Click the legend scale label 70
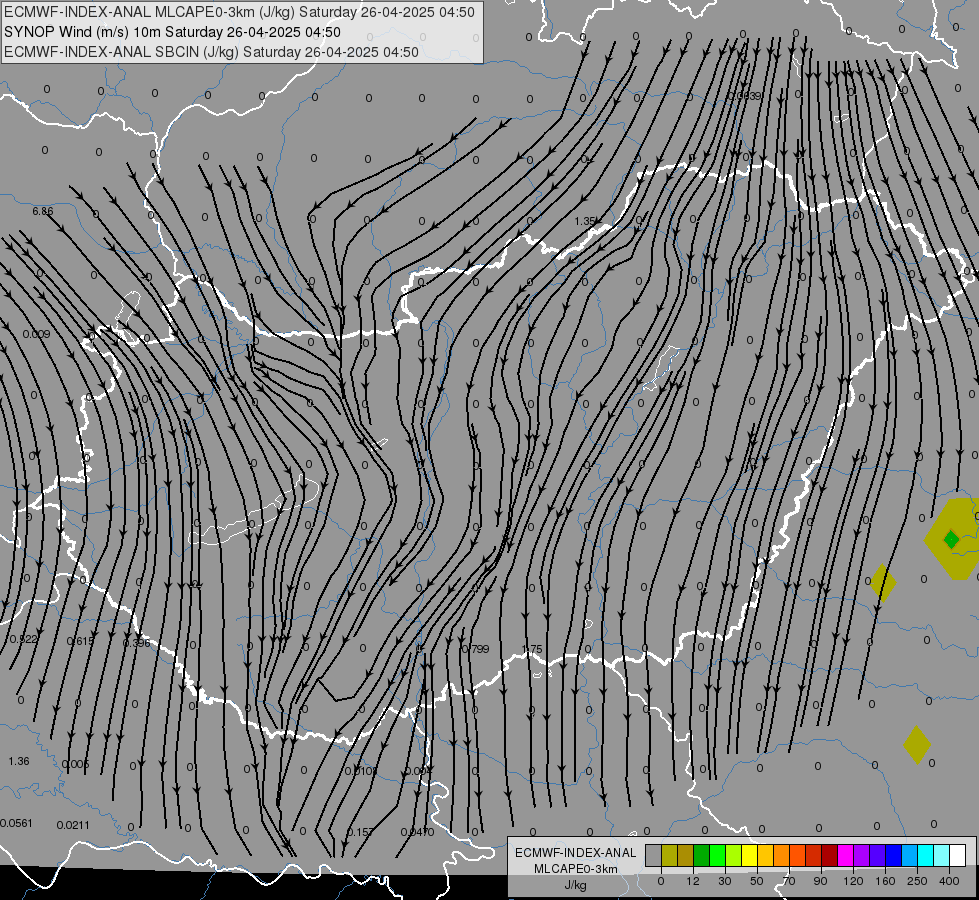The height and width of the screenshot is (900, 979). click(789, 881)
